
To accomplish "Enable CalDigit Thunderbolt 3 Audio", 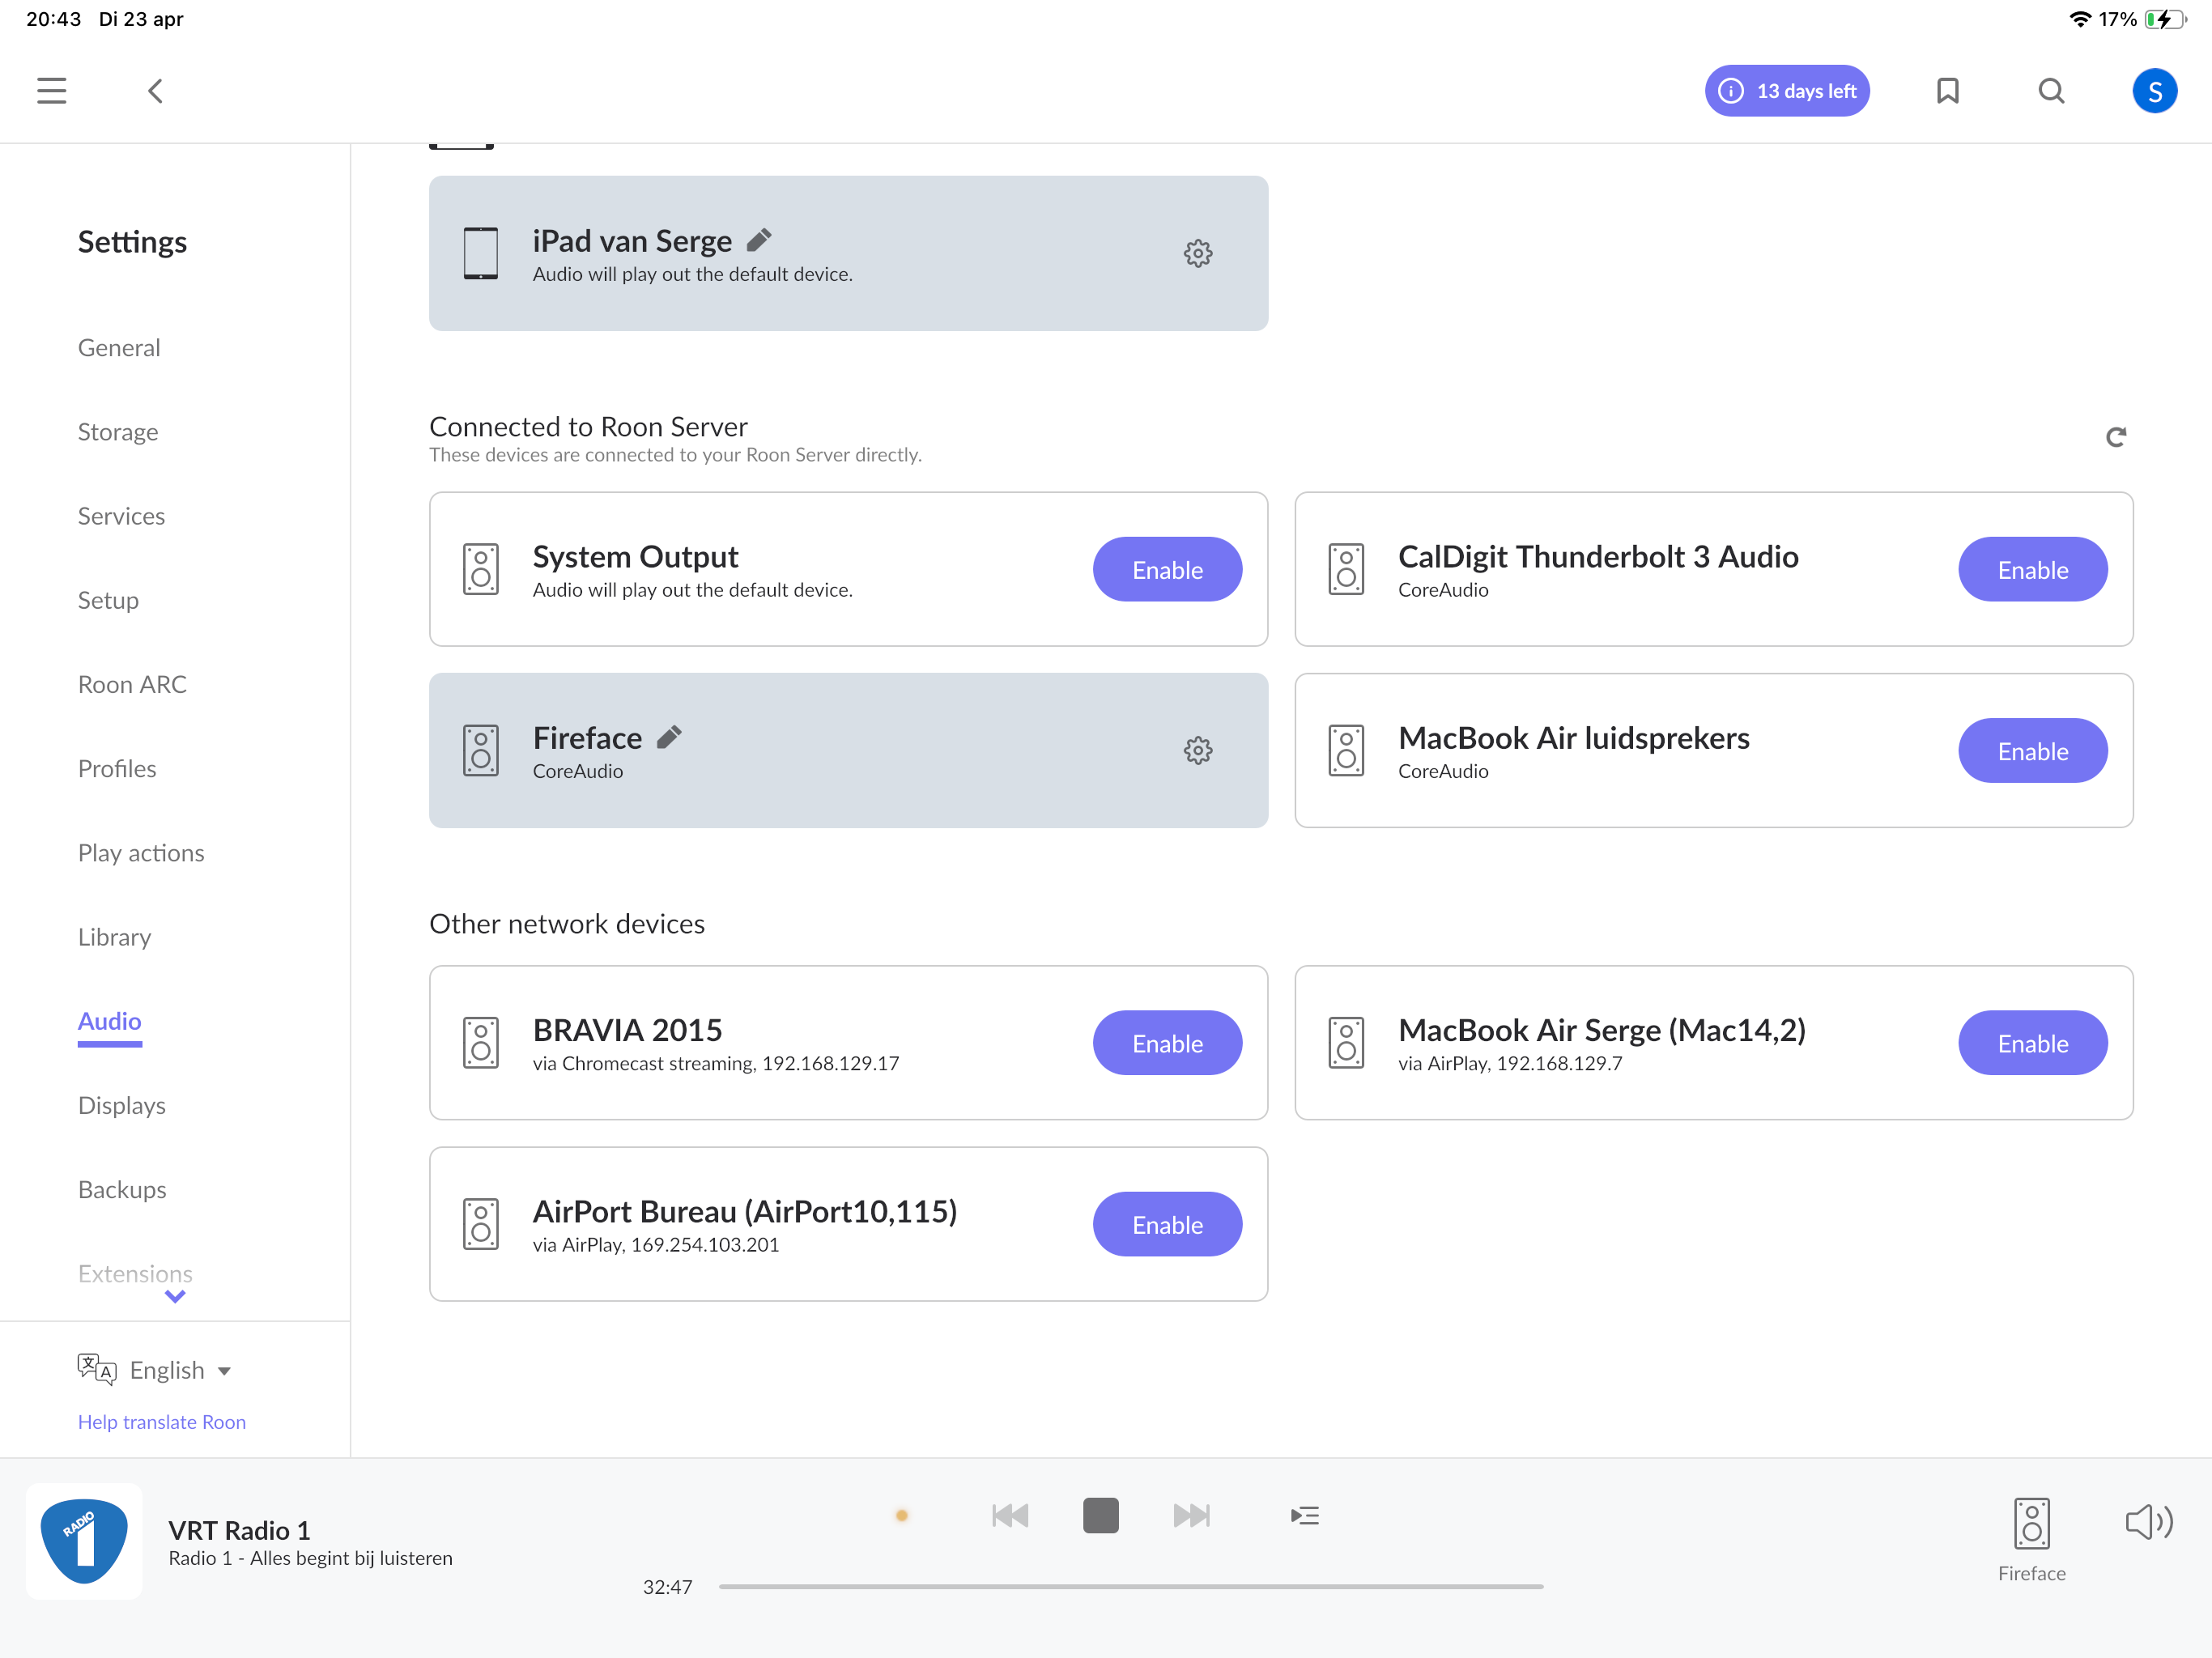I will coord(2033,570).
